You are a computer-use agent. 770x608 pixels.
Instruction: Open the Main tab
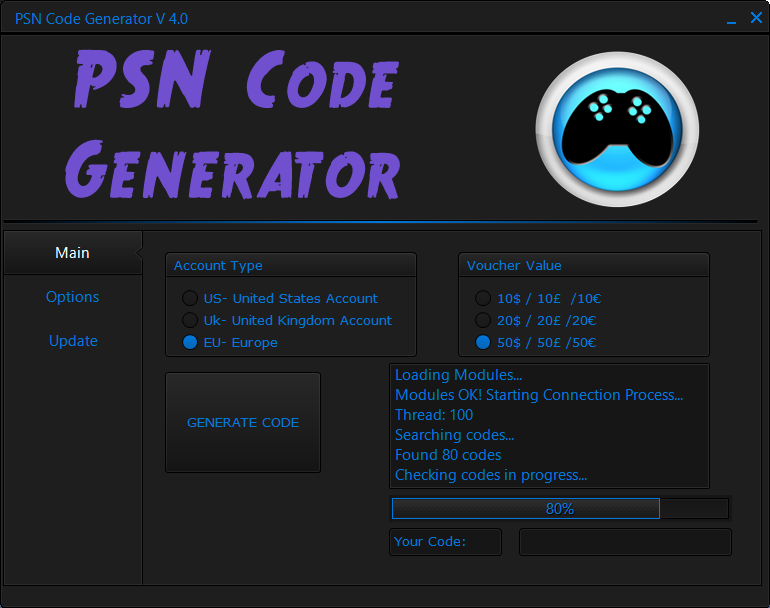(x=73, y=252)
